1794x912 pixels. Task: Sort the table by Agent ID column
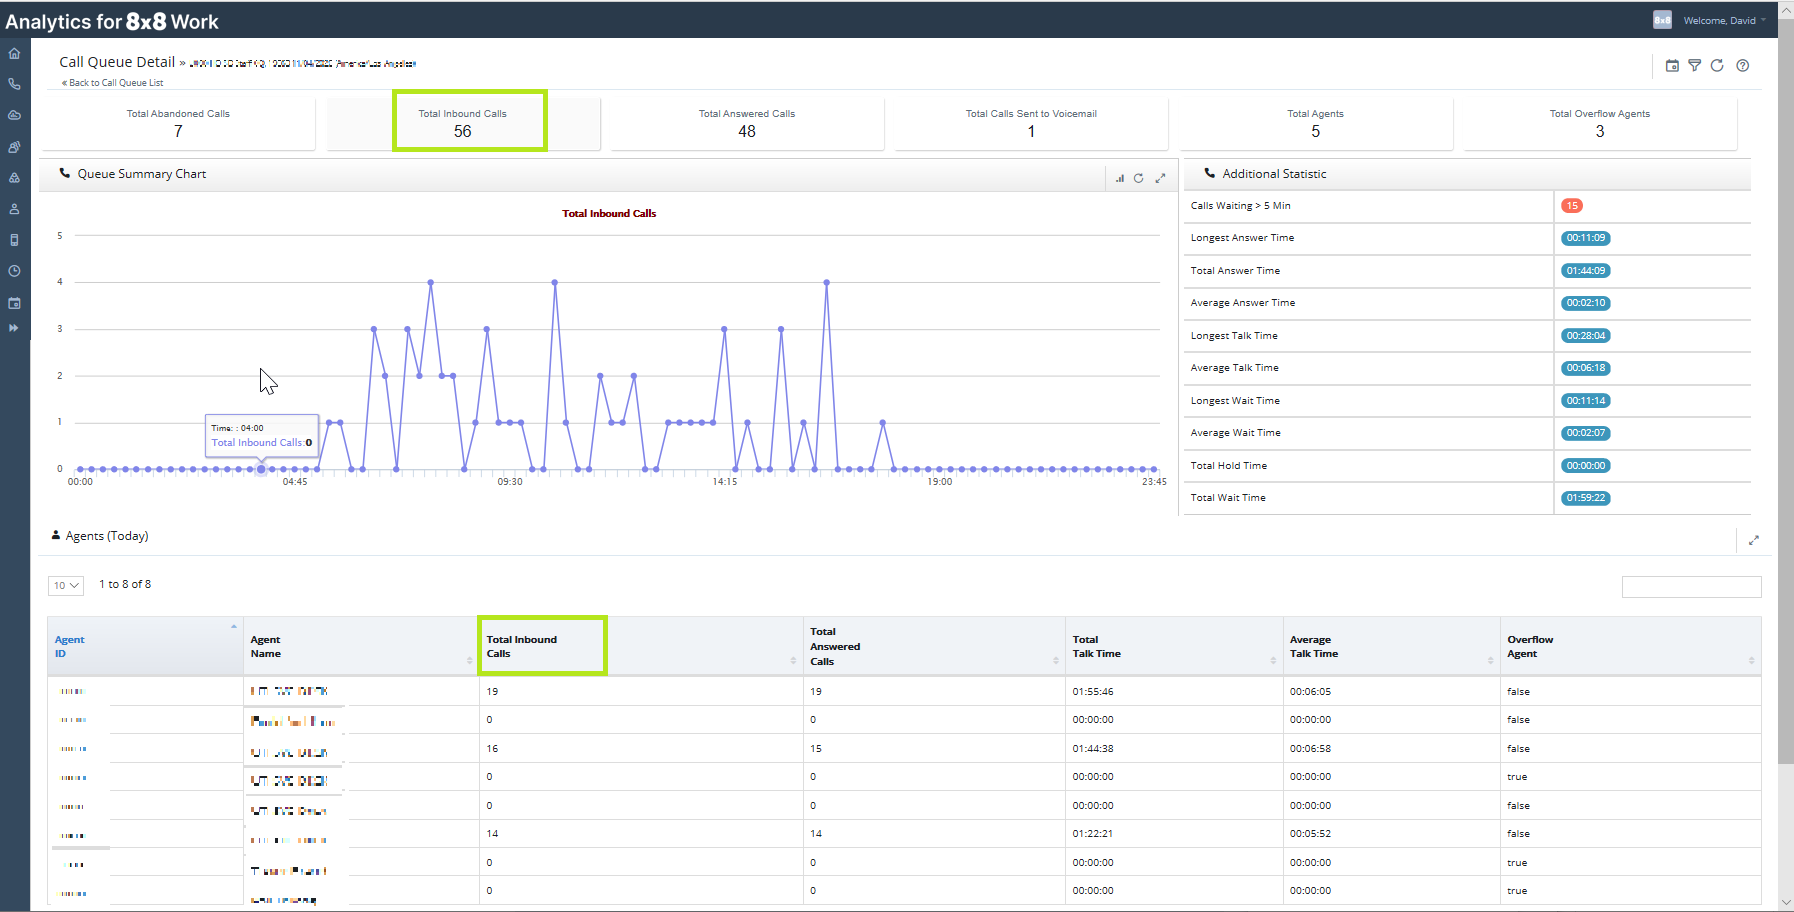[x=70, y=646]
